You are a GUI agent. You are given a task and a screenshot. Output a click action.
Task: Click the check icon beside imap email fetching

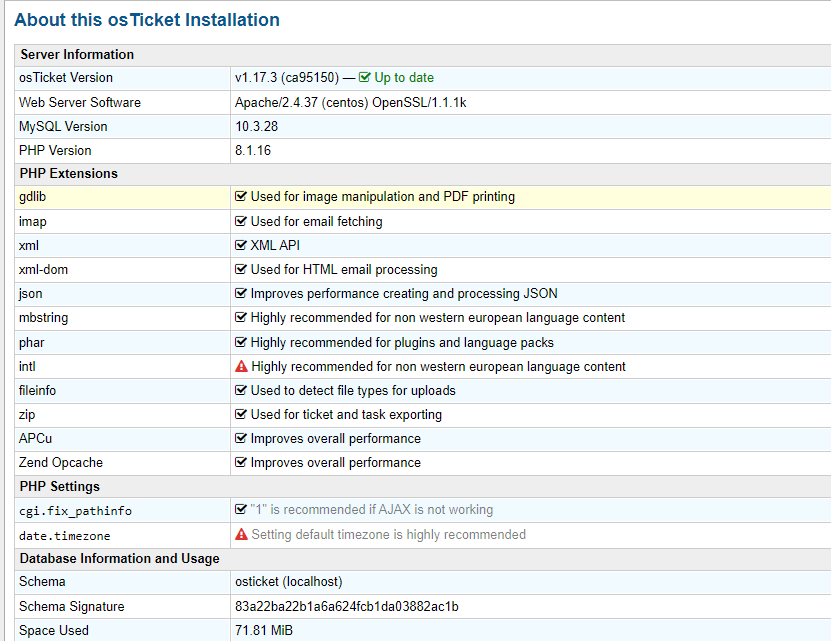tap(241, 221)
